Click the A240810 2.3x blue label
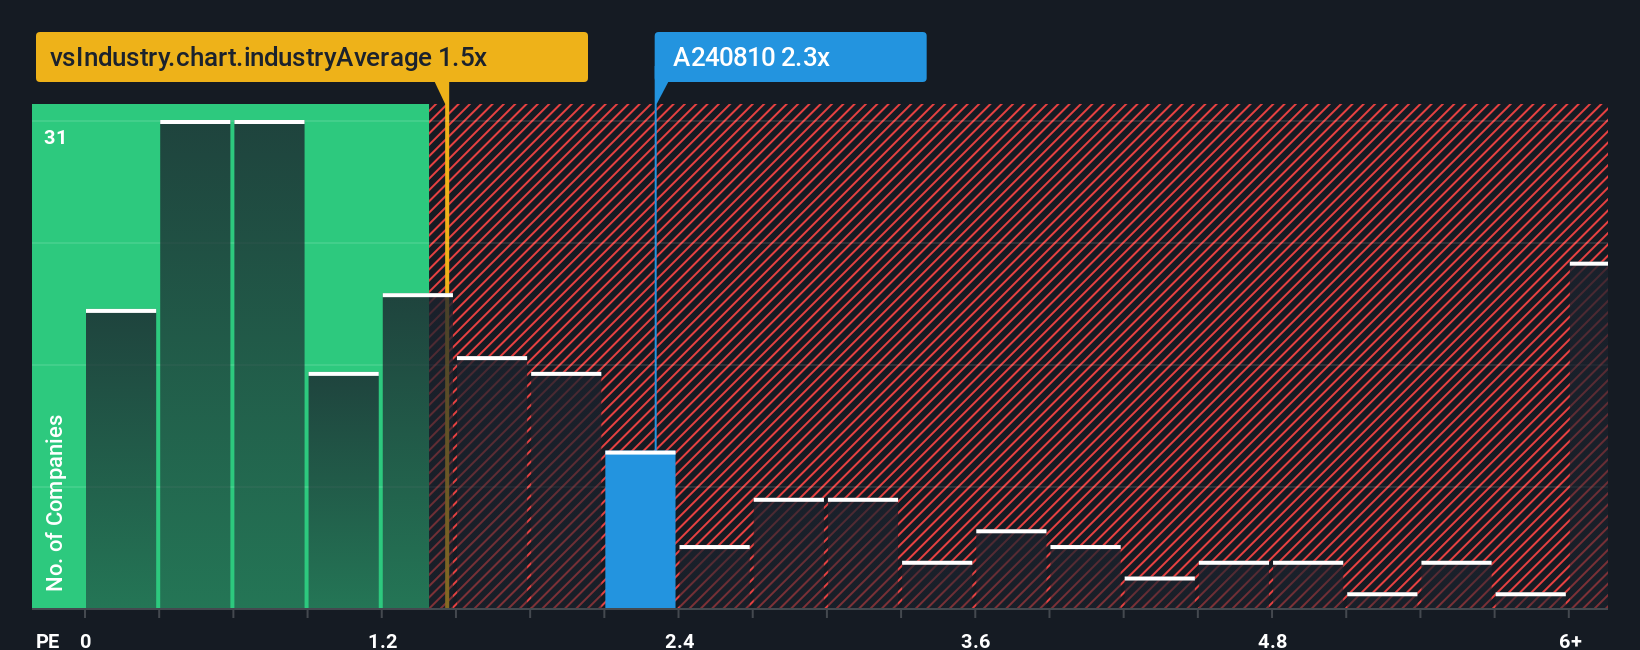 coord(790,57)
